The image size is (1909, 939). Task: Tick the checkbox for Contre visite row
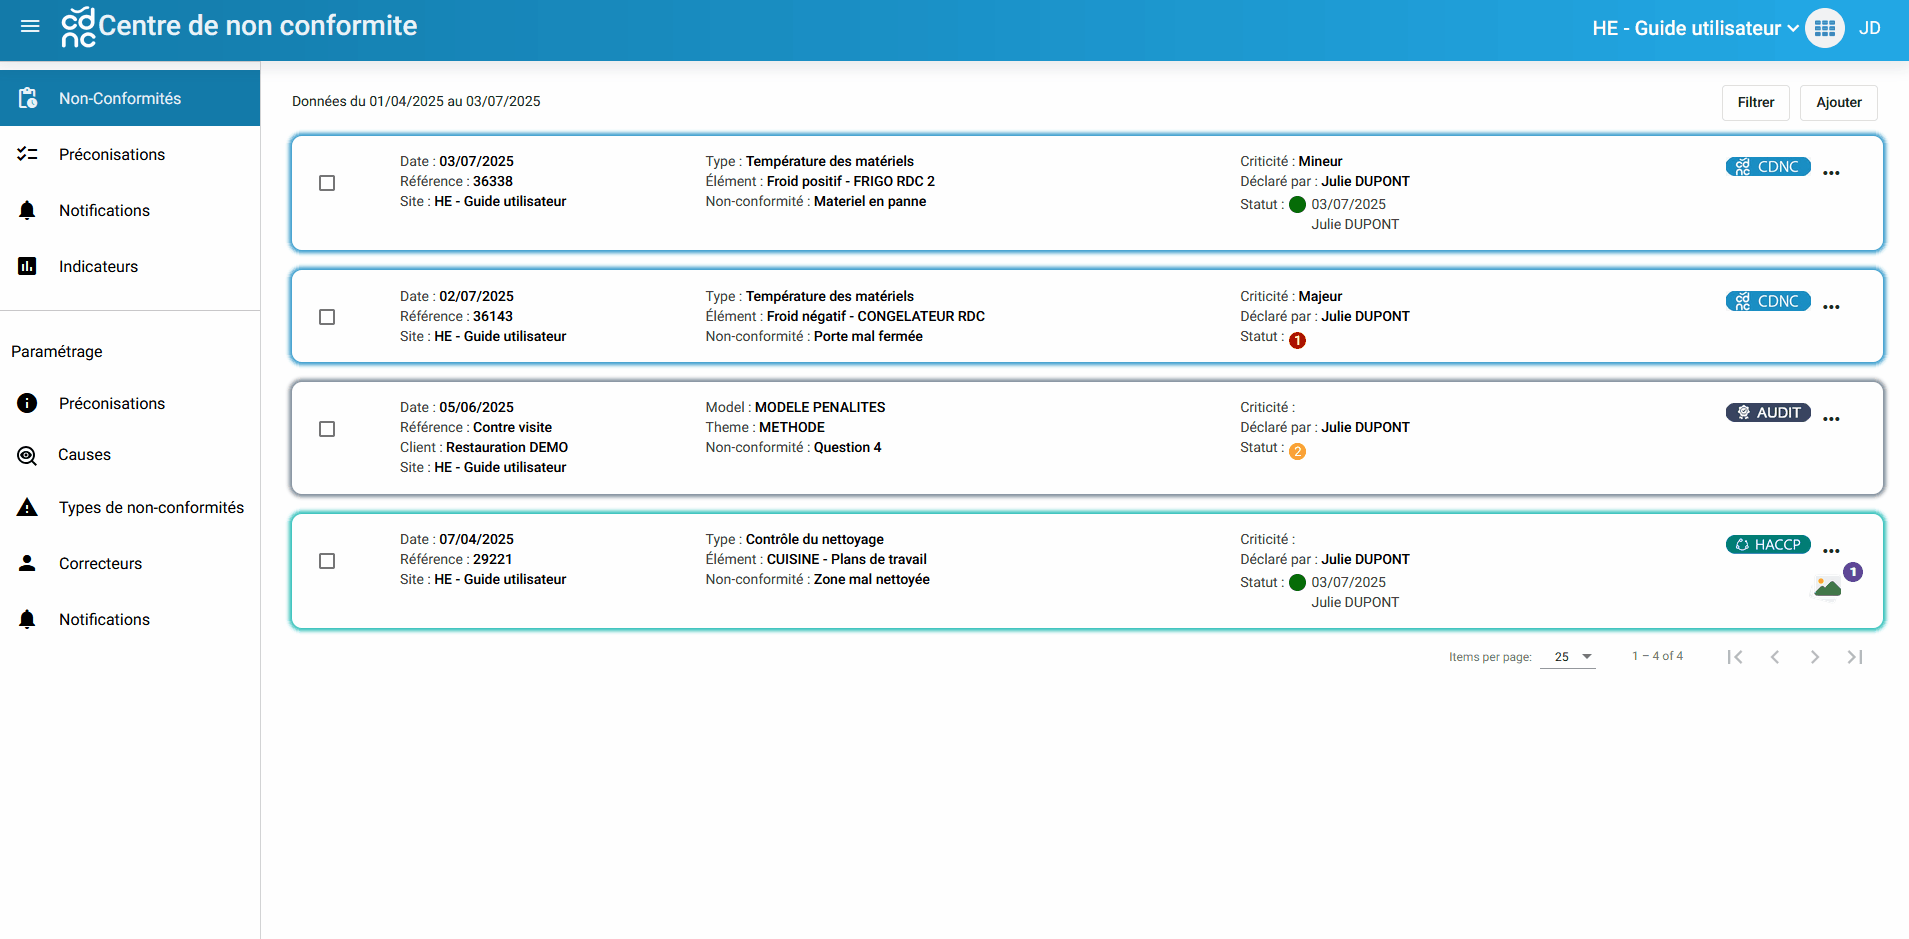point(327,429)
